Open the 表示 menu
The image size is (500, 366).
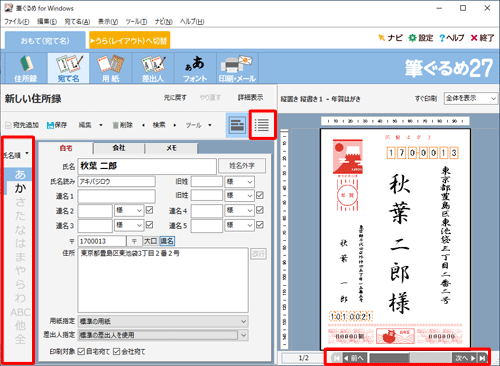point(108,22)
